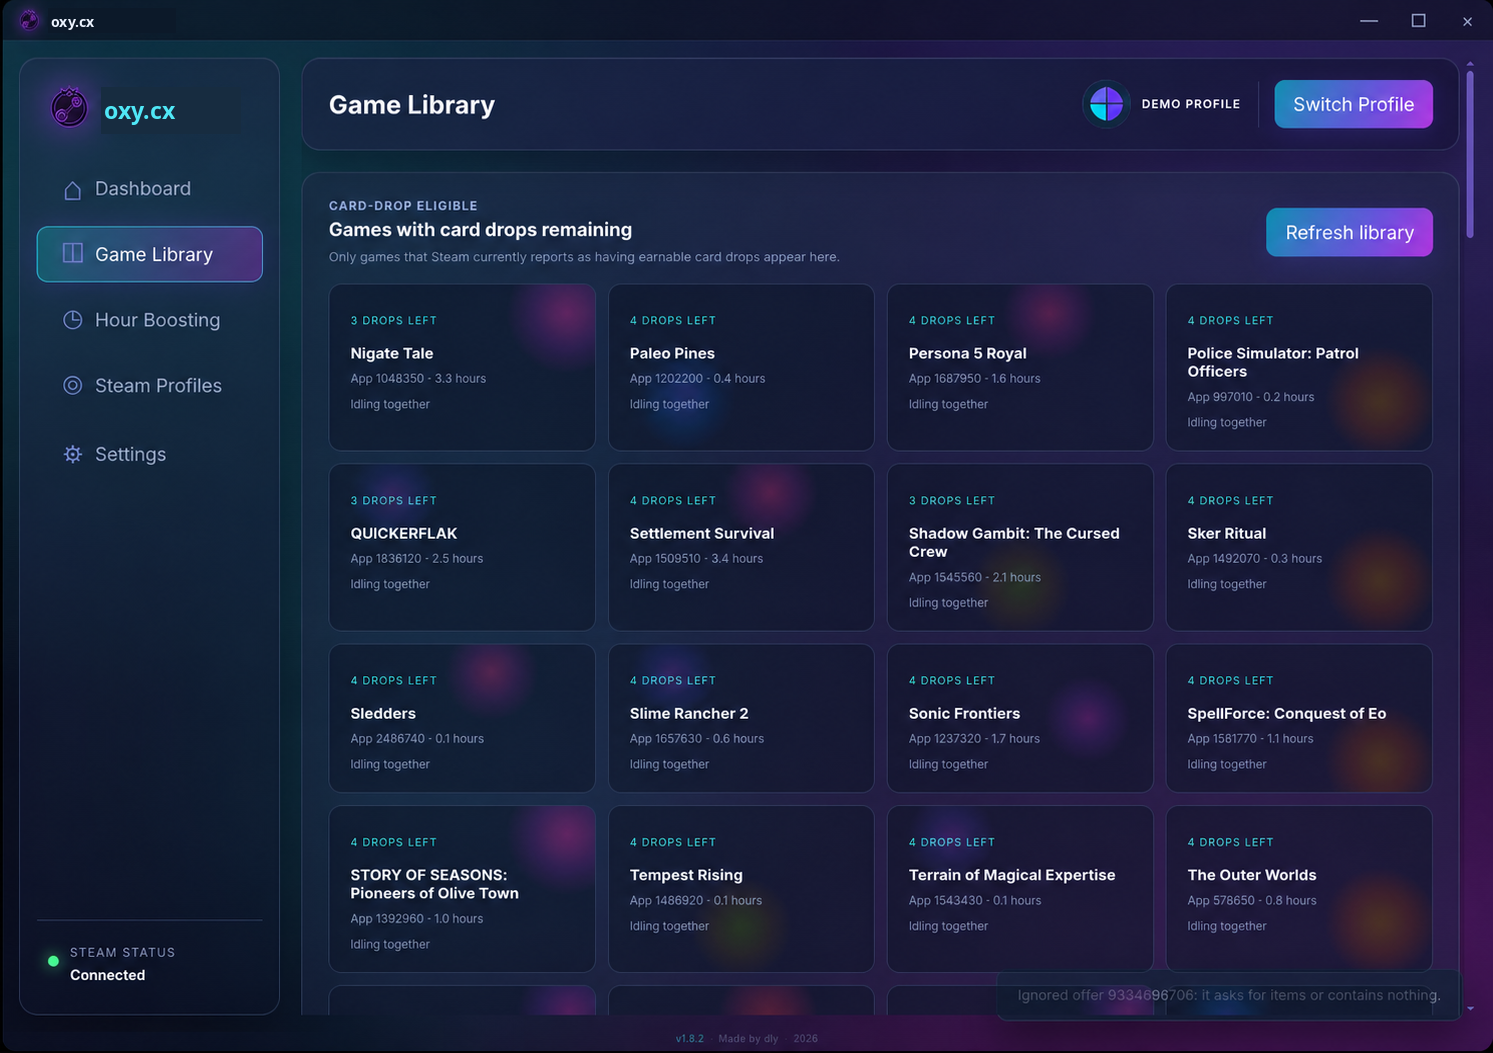Click The Outer Worlds title

pos(1252,875)
